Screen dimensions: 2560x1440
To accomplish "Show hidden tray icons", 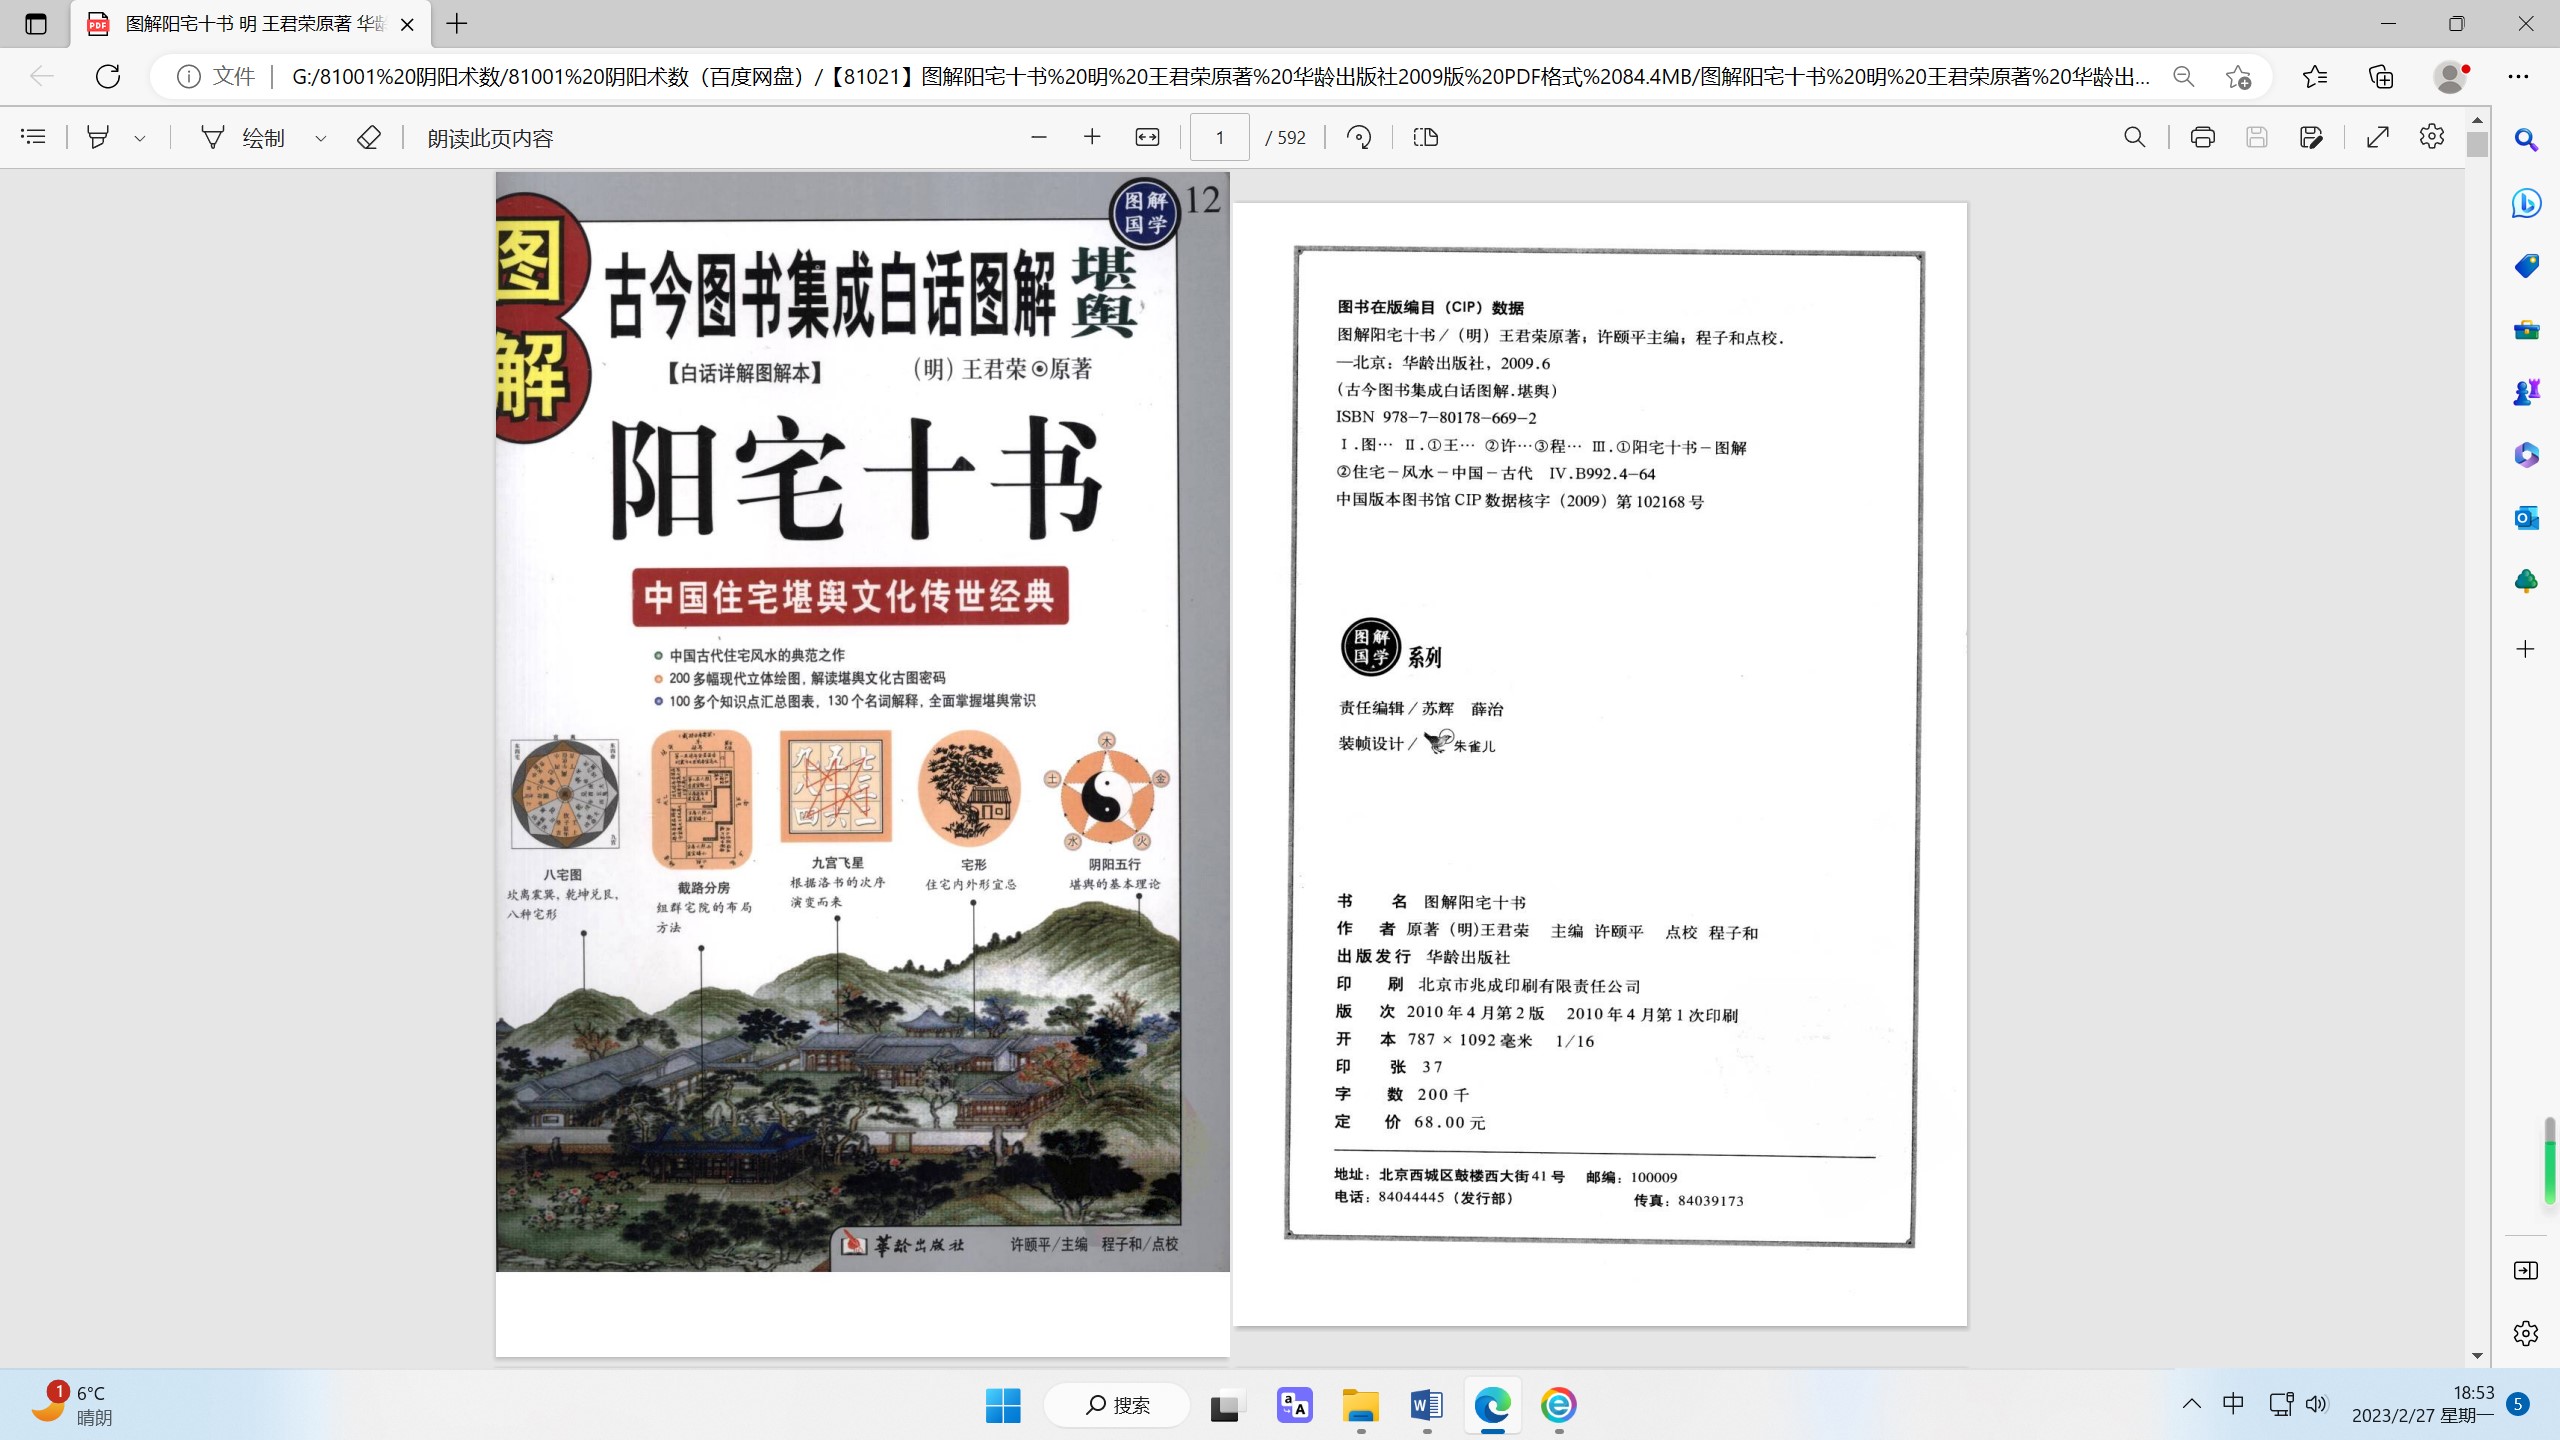I will 2191,1404.
